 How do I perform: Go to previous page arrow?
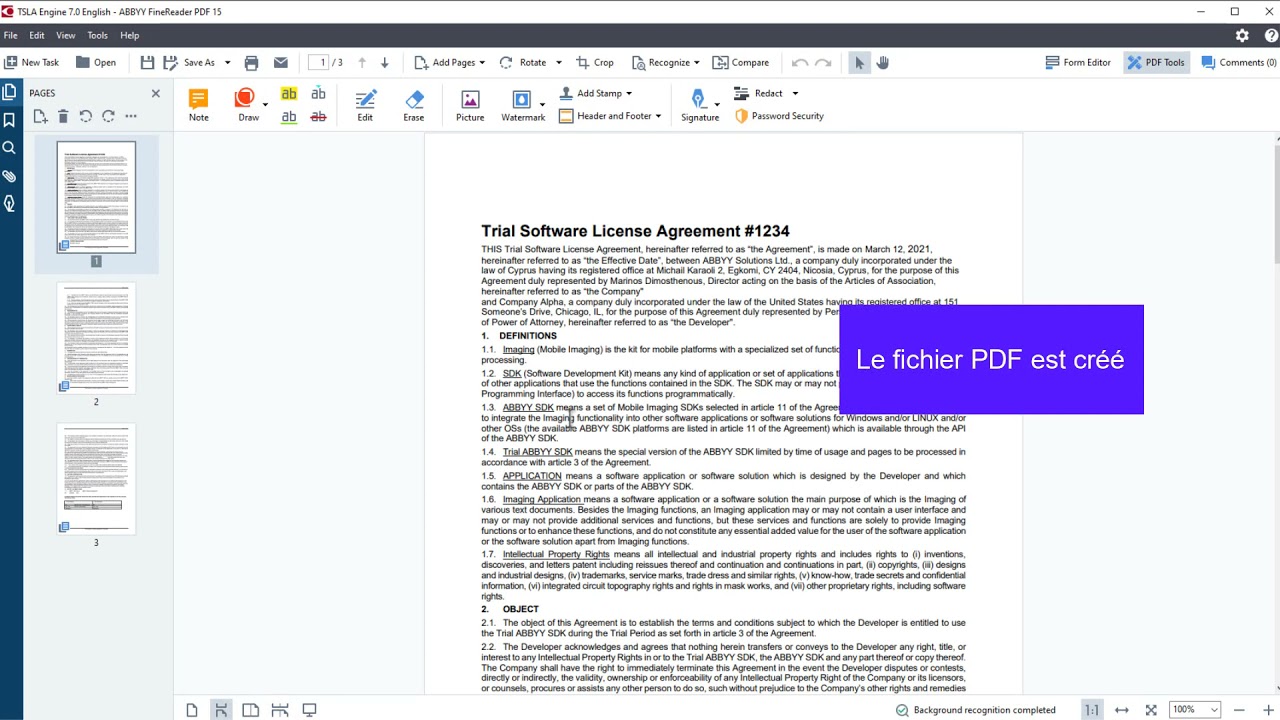click(362, 62)
